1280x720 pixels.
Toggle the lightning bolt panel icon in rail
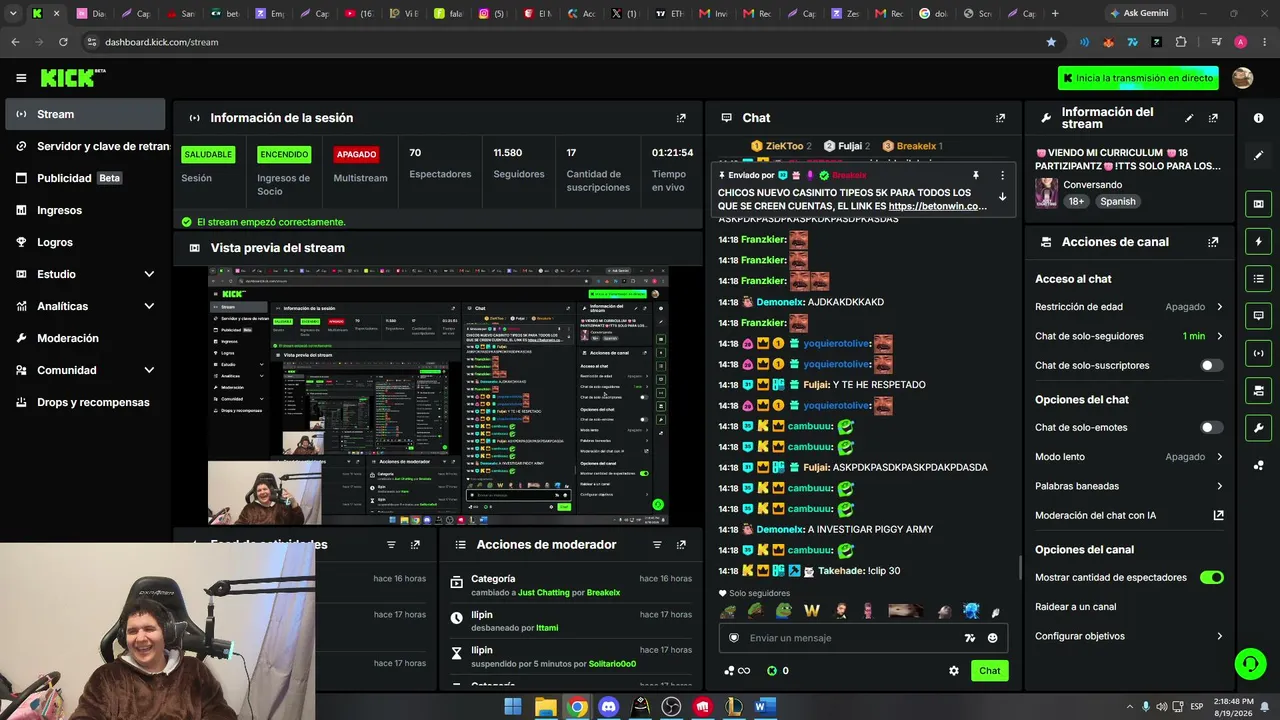(x=1258, y=241)
